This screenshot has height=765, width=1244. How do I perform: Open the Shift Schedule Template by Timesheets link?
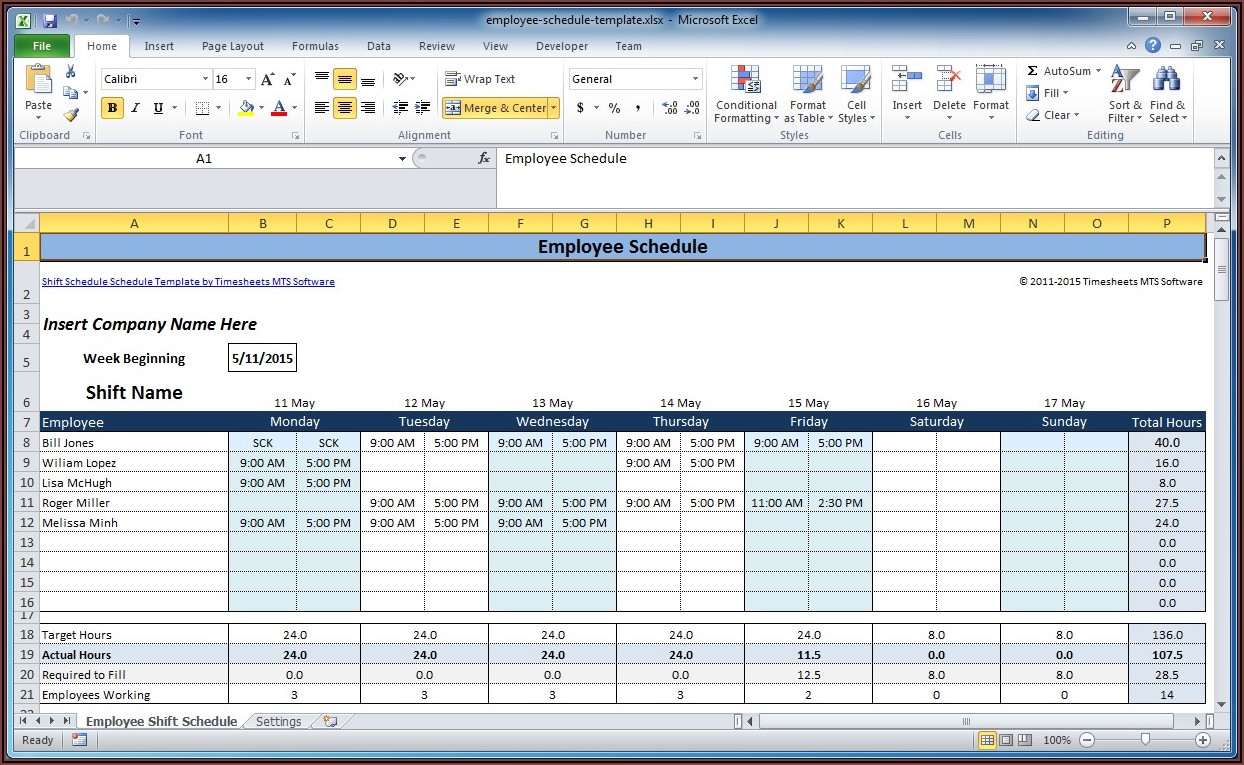(188, 282)
